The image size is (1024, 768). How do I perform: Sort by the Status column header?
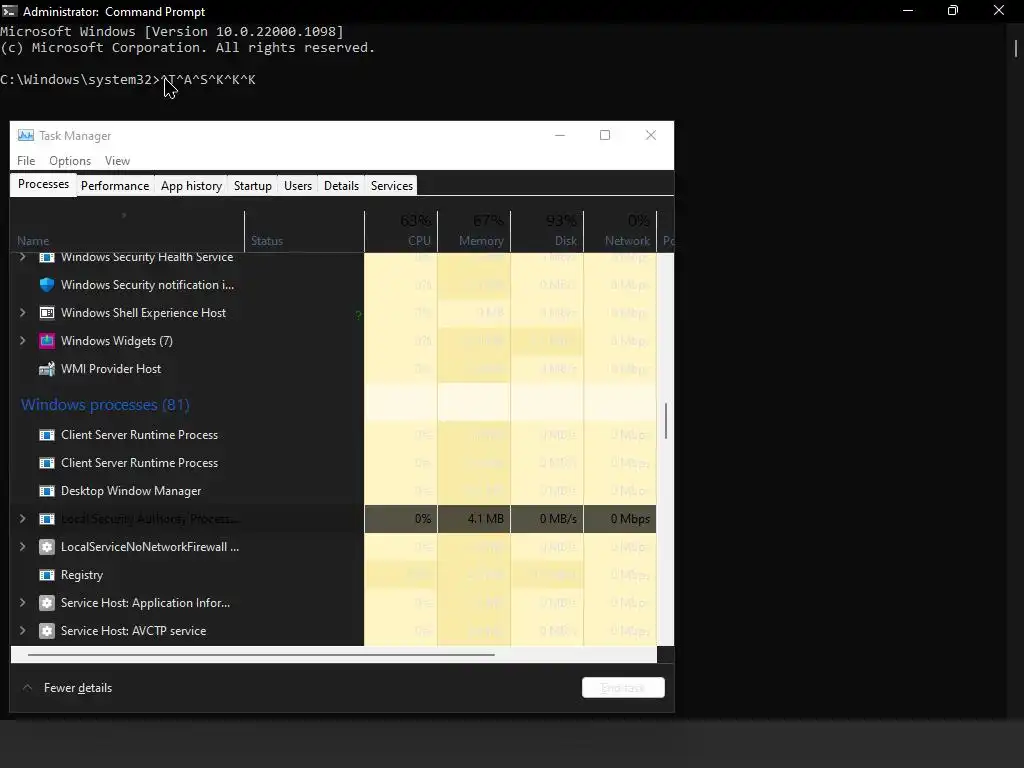click(304, 231)
